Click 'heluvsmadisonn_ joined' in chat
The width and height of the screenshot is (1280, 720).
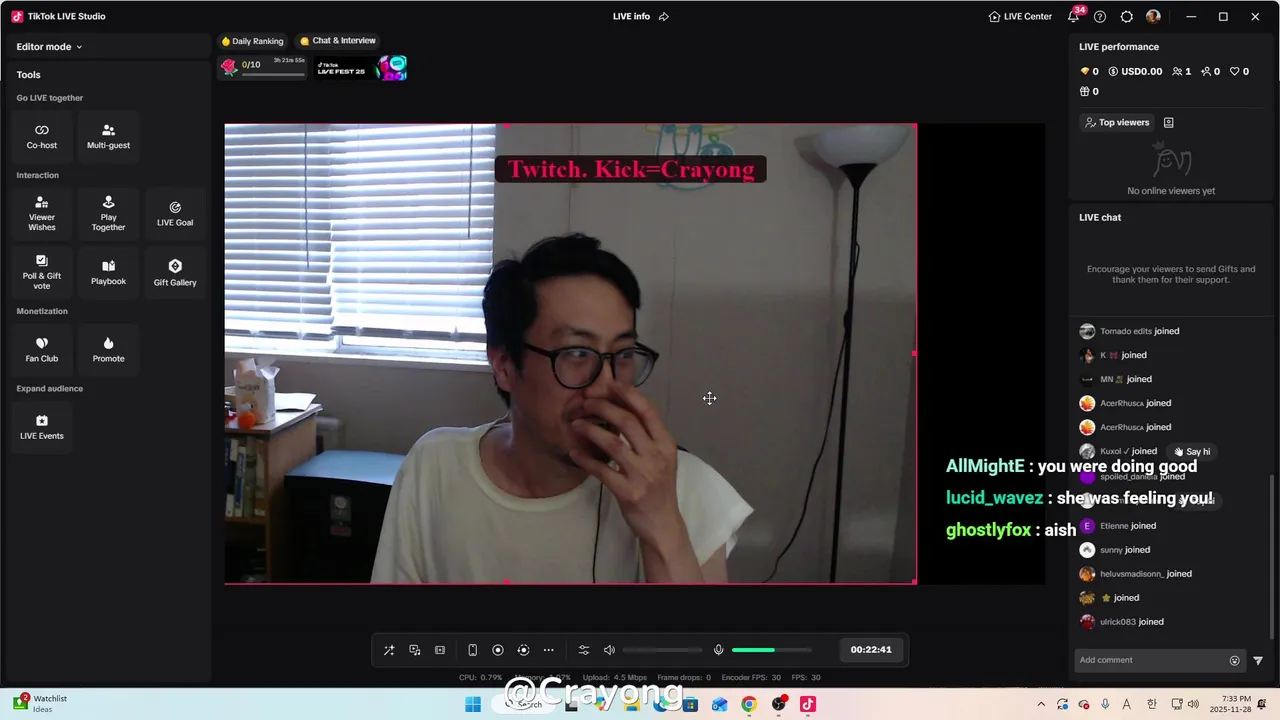(1145, 574)
